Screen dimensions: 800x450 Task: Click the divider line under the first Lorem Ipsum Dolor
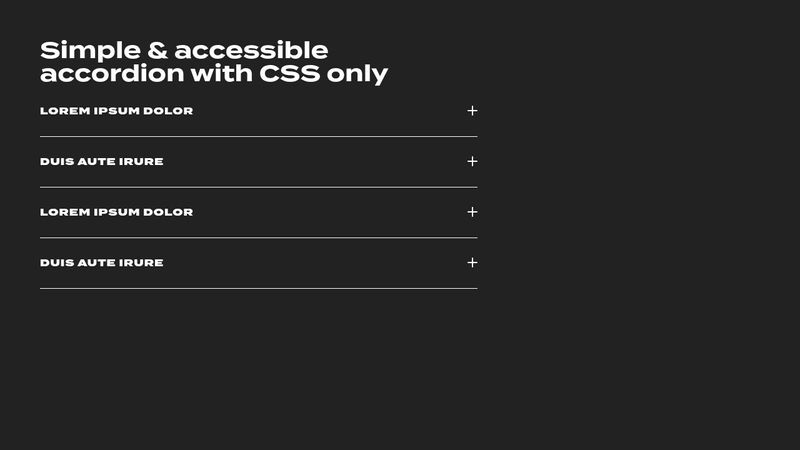258,136
